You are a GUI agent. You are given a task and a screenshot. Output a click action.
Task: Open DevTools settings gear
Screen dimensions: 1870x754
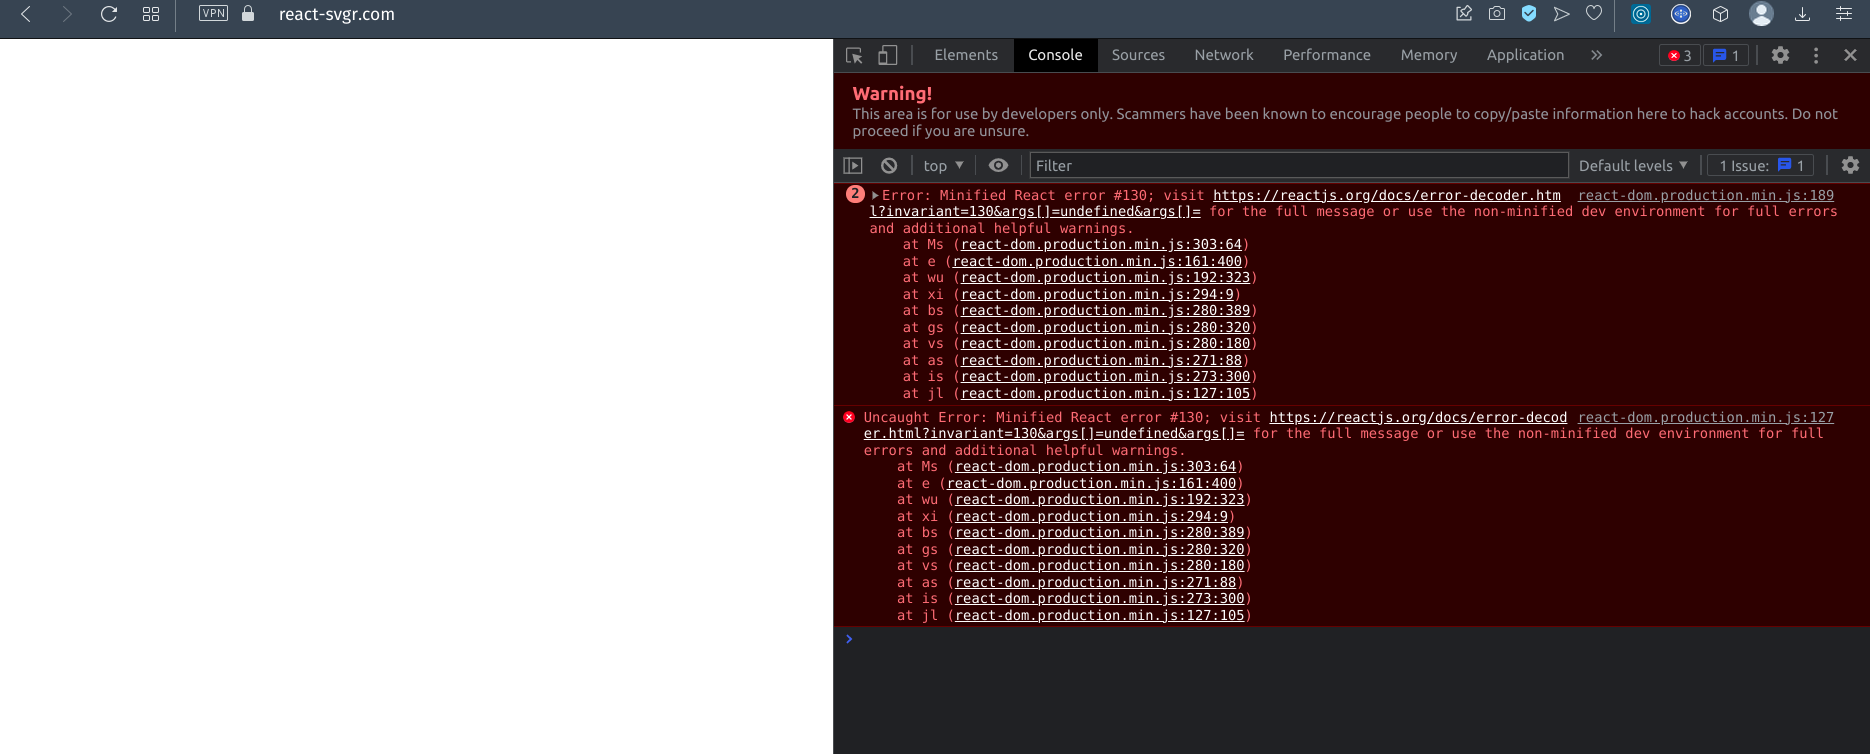tap(1780, 55)
